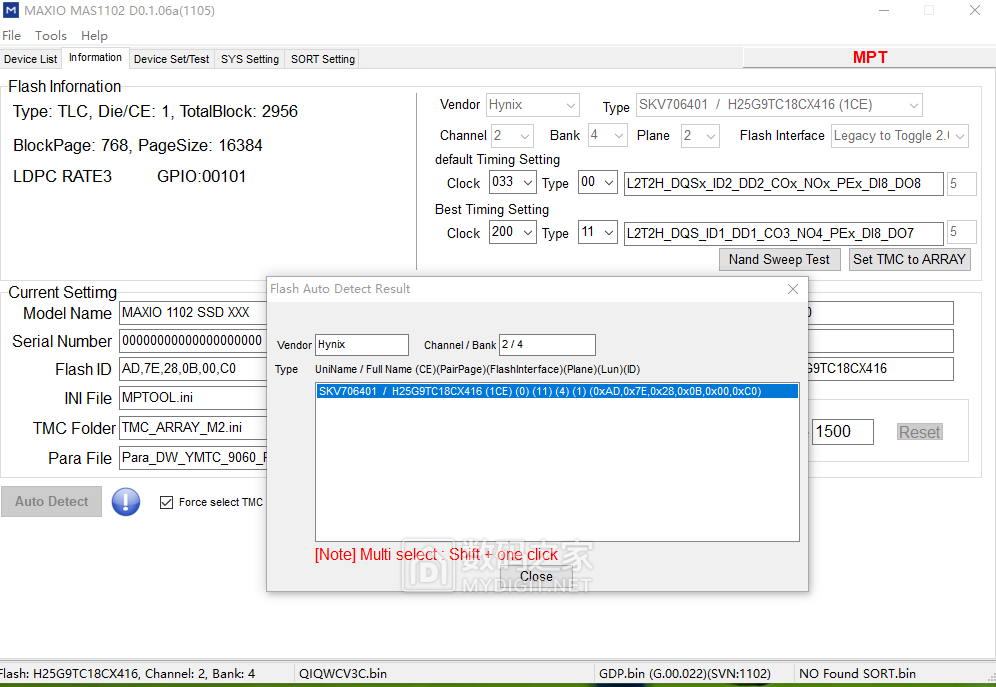996x687 pixels.
Task: Open best timing Clock 200 dropdown
Action: click(x=513, y=232)
